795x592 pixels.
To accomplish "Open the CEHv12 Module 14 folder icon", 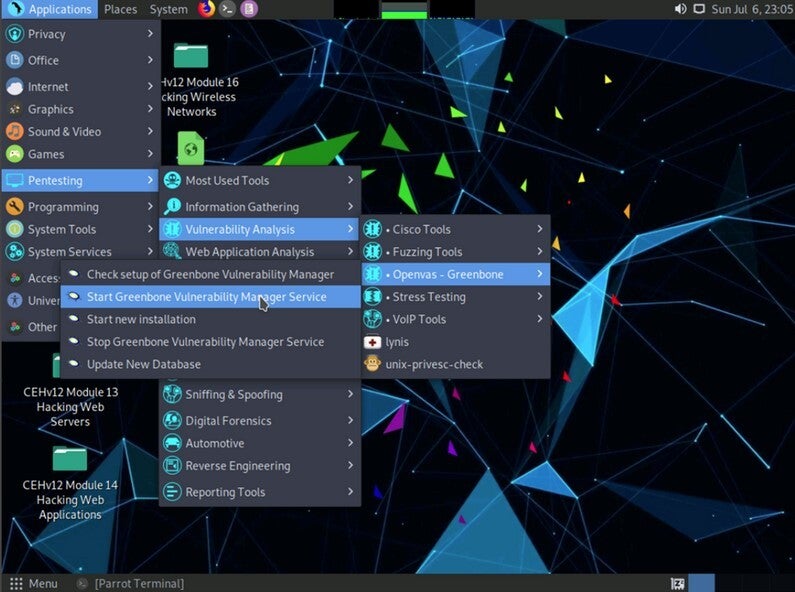I will point(70,459).
